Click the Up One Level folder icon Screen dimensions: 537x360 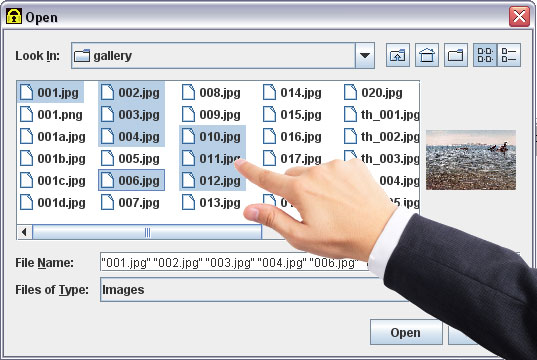(398, 55)
